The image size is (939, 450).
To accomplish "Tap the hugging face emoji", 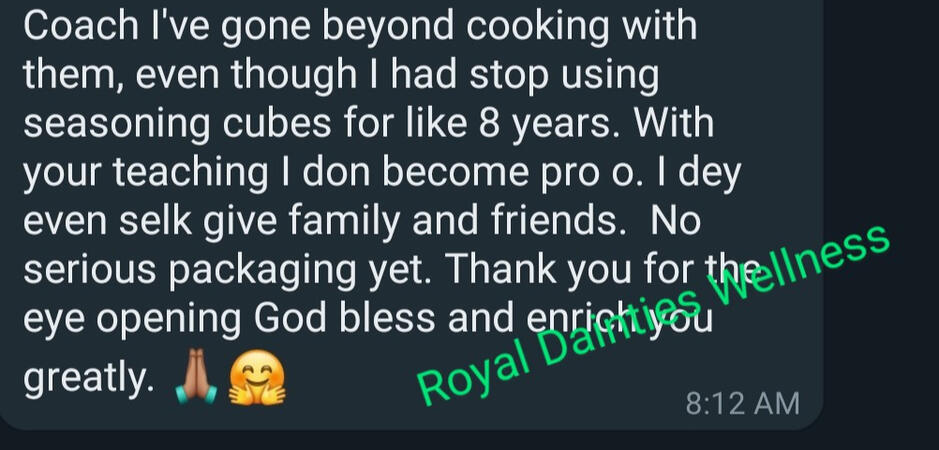I will [x=257, y=377].
